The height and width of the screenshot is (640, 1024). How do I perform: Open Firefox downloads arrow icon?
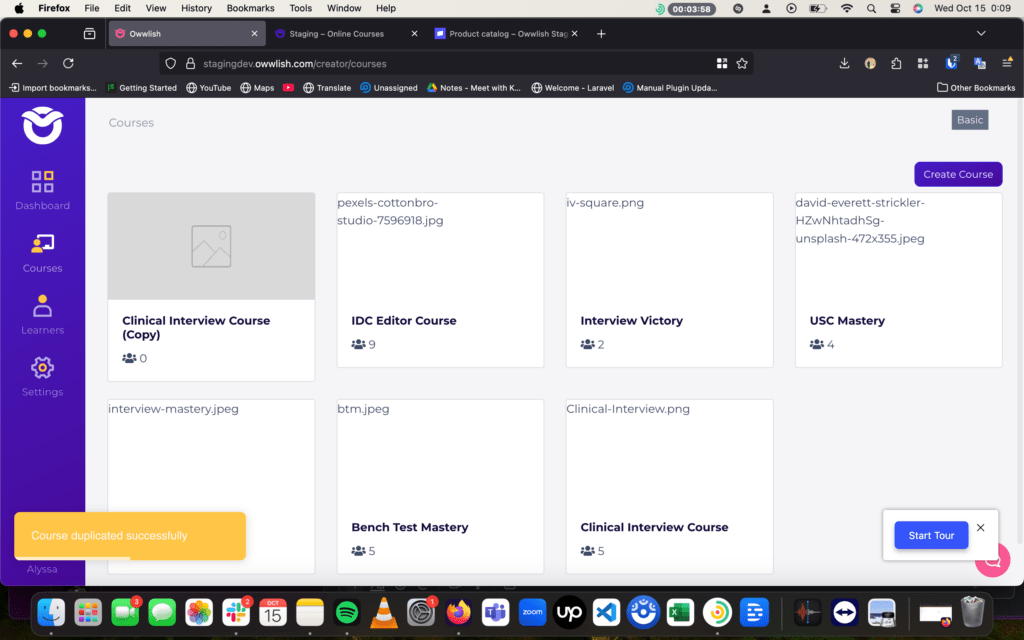point(844,63)
